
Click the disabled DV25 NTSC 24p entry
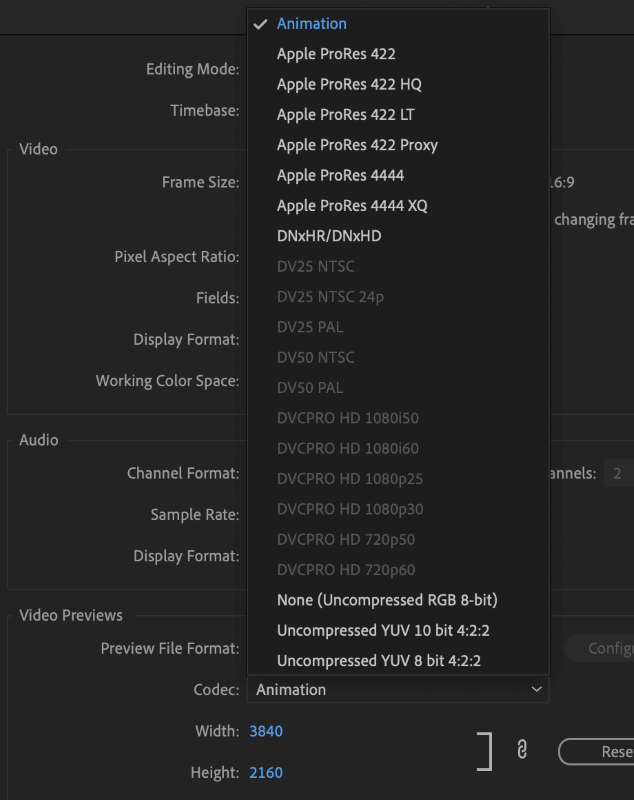point(398,296)
